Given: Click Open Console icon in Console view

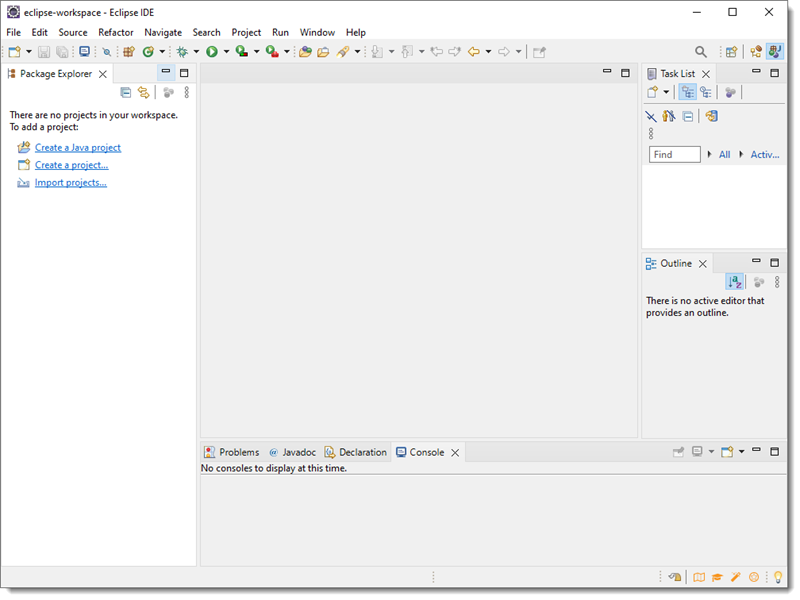Looking at the screenshot, I should tap(728, 452).
